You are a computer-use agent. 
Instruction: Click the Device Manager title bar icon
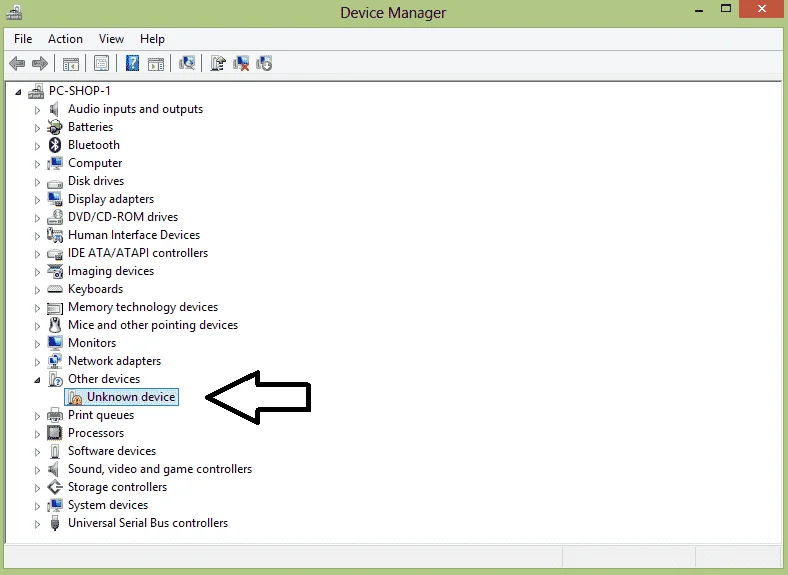[x=14, y=12]
